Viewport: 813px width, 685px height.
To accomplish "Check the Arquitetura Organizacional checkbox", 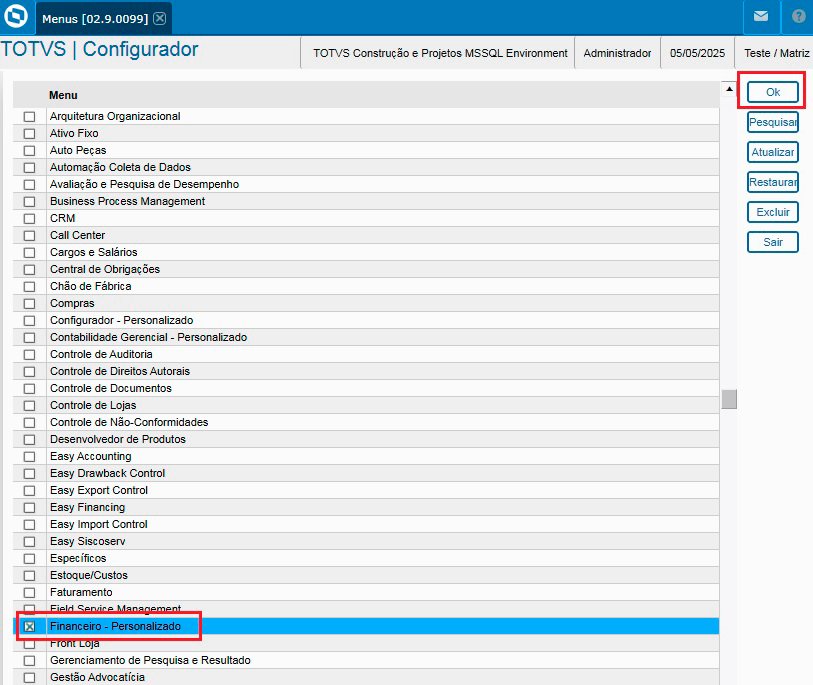I will [x=30, y=117].
